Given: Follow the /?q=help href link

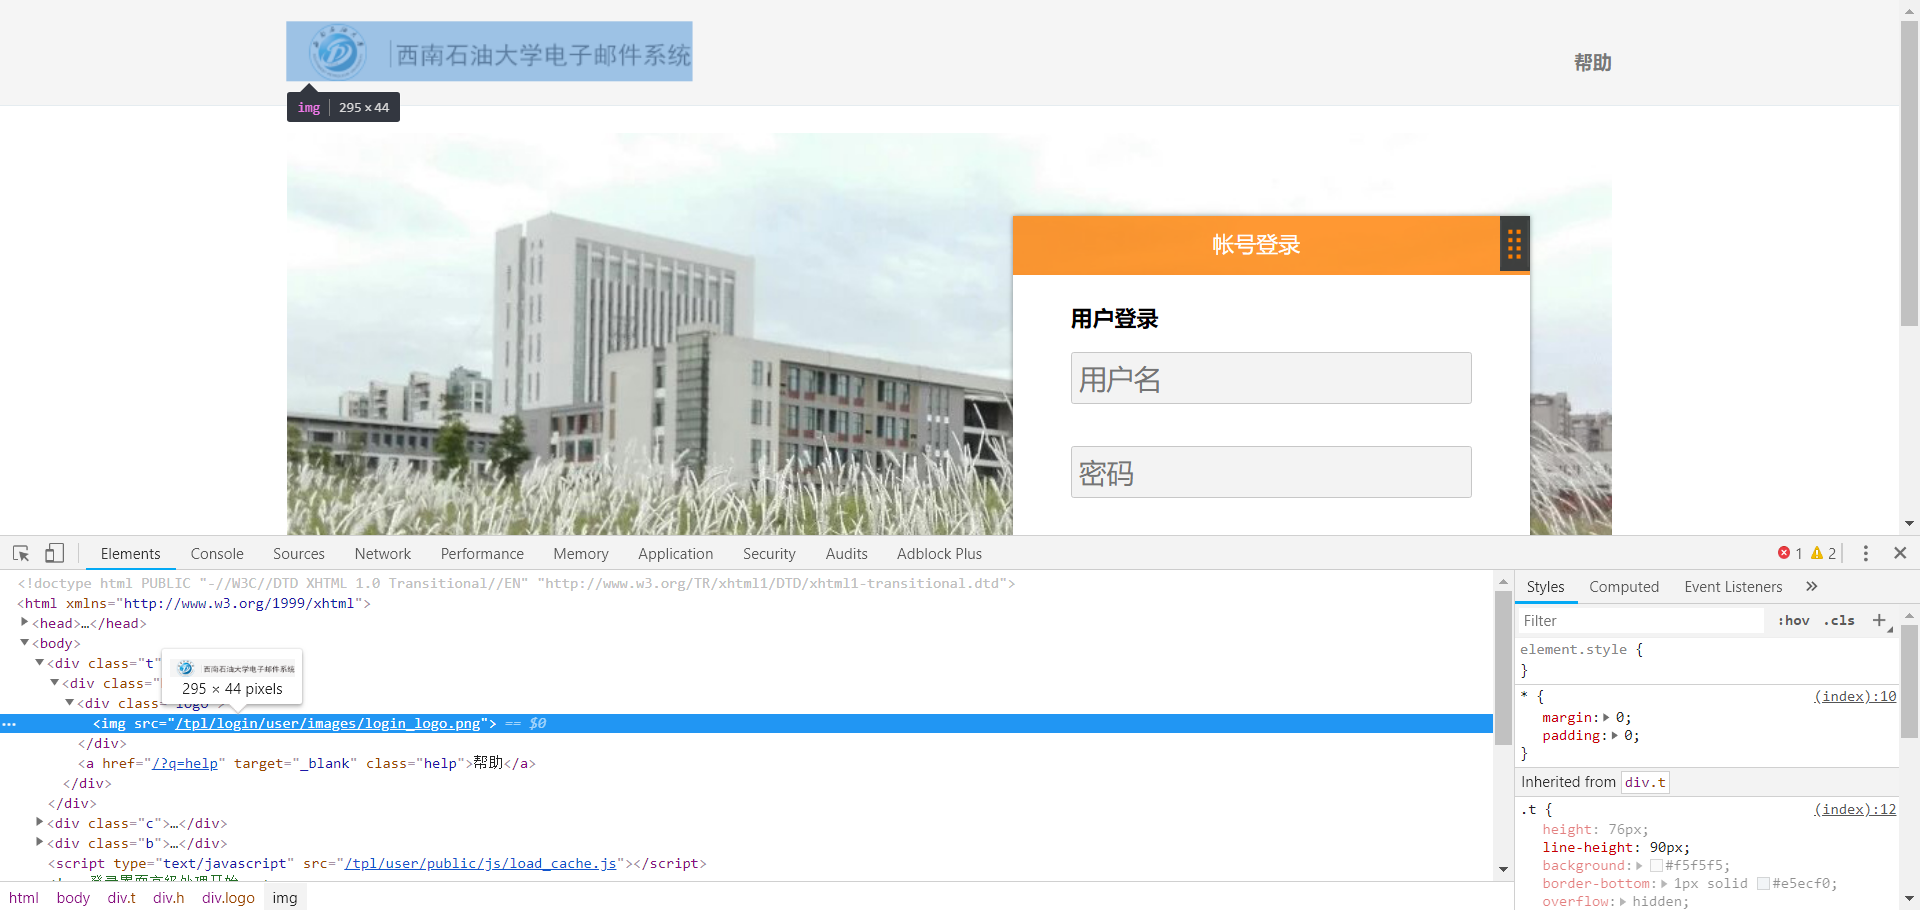Looking at the screenshot, I should [x=185, y=763].
